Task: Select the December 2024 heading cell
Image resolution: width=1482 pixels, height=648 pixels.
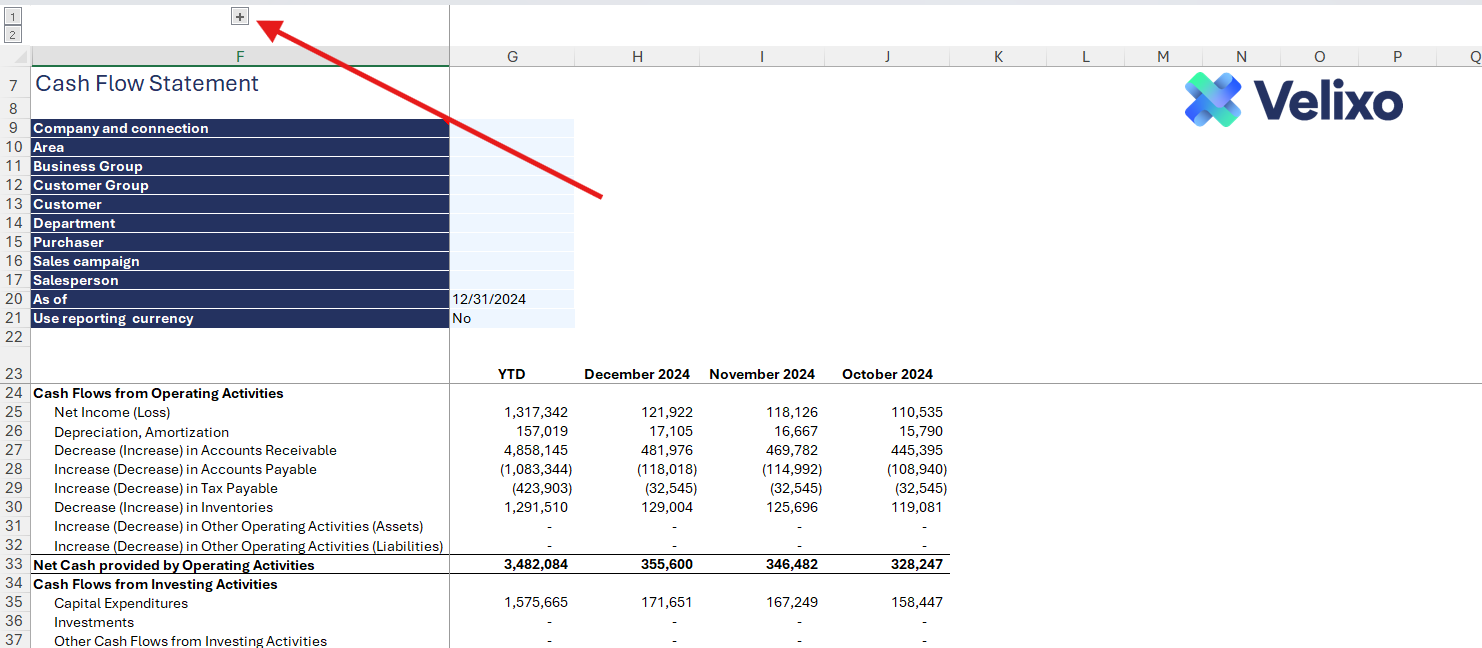Action: click(637, 374)
